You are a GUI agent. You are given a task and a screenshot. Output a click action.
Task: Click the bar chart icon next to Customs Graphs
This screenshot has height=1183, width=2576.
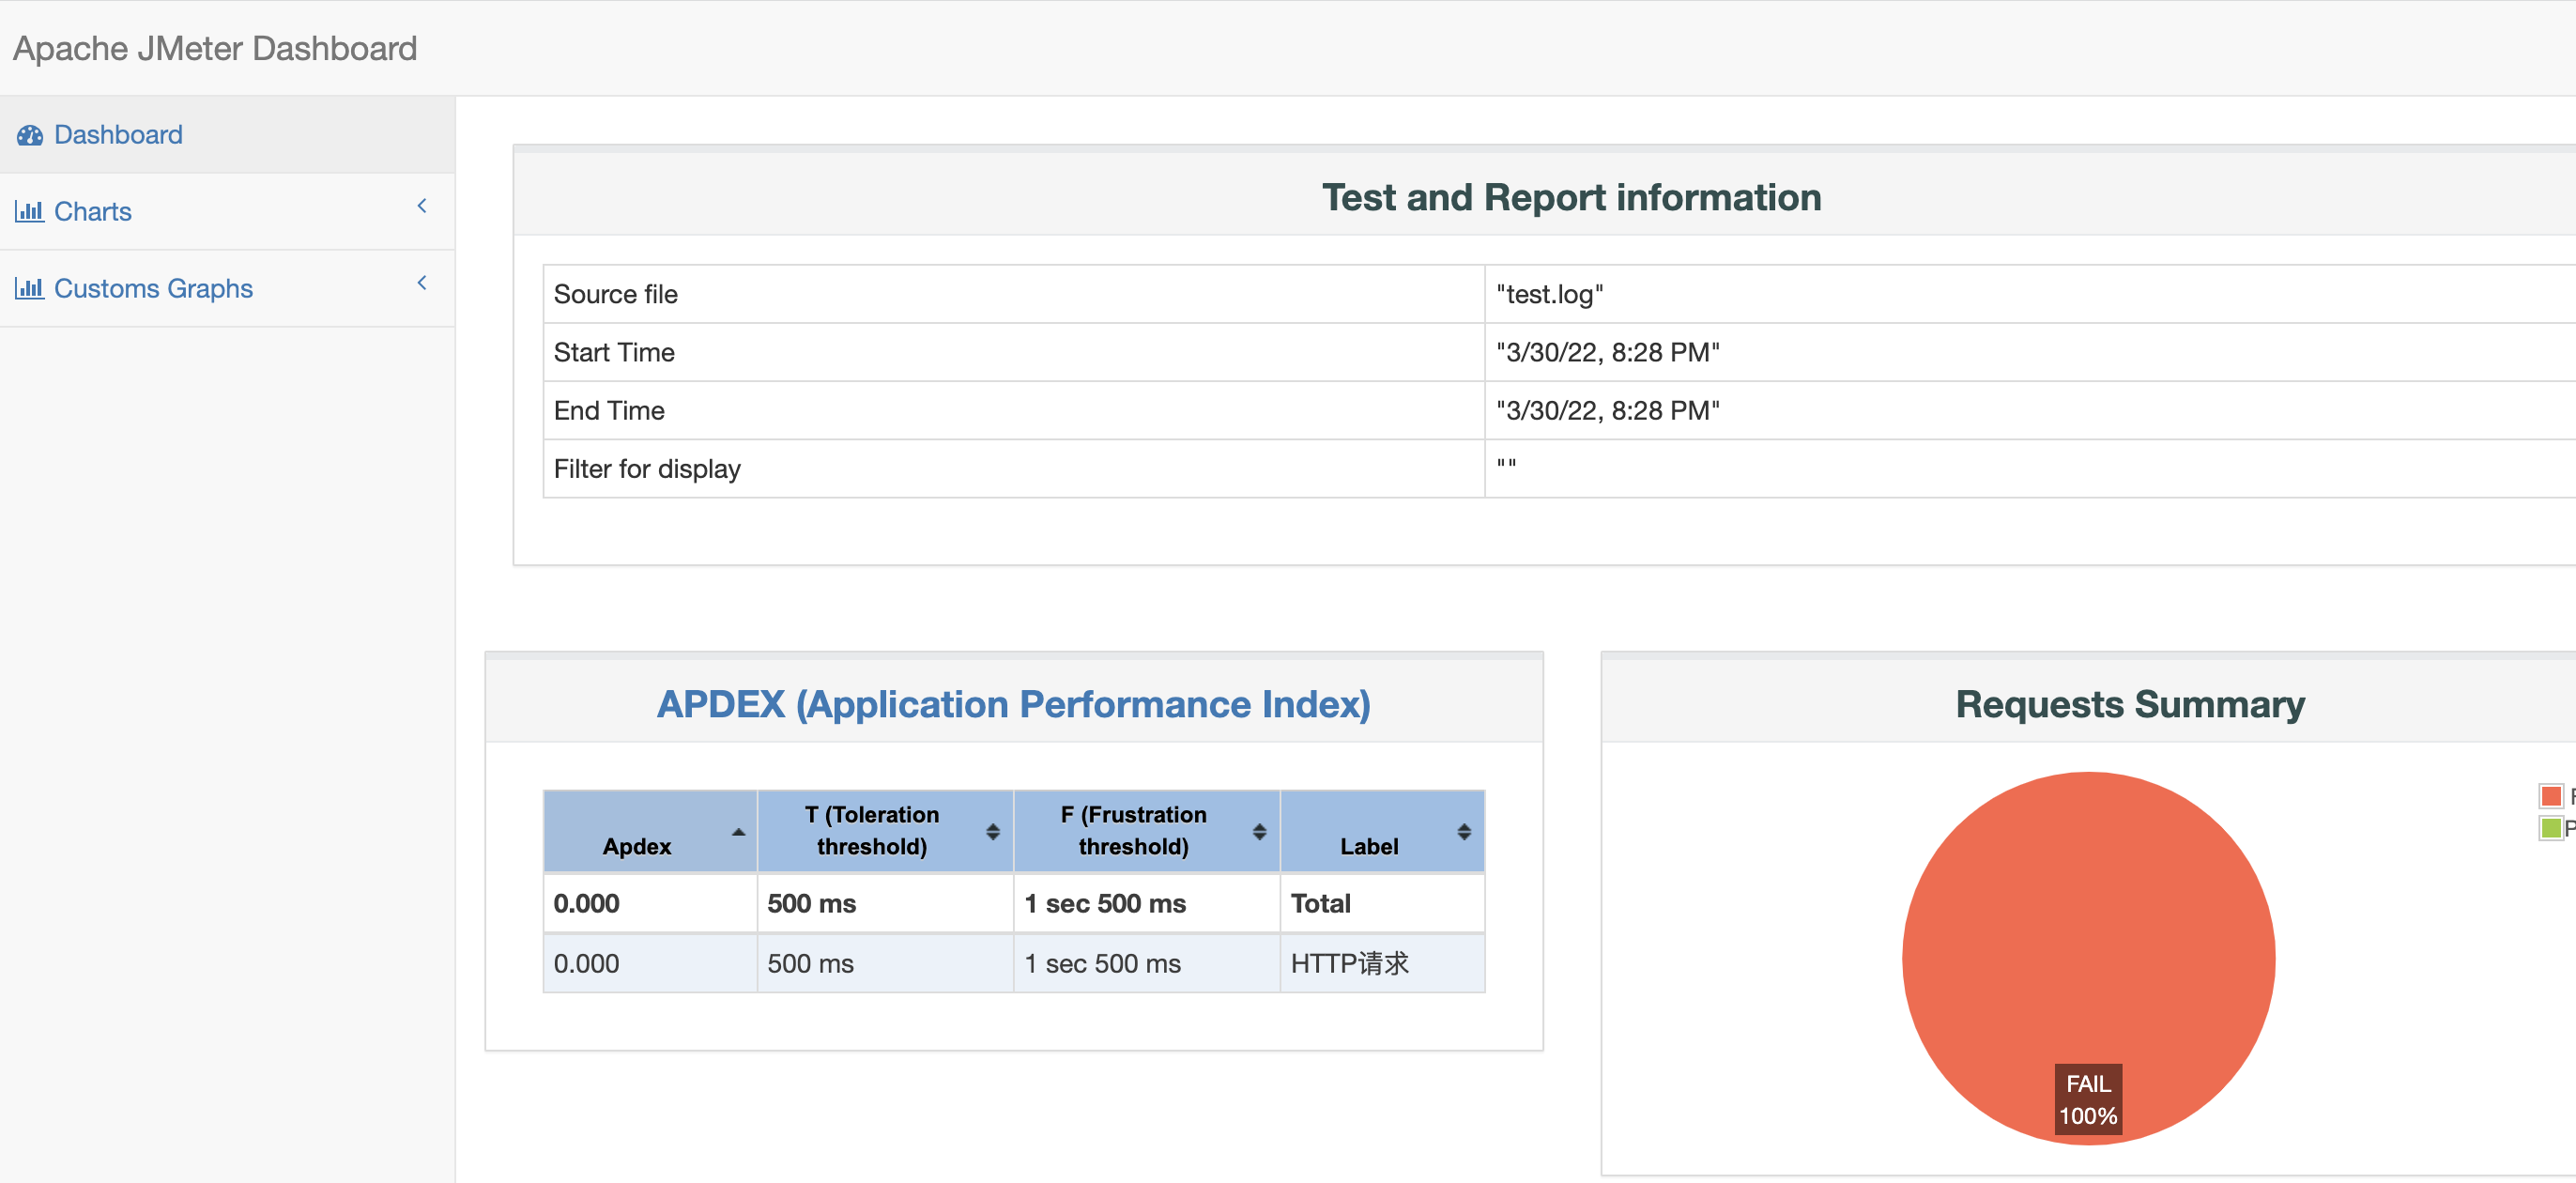coord(29,288)
